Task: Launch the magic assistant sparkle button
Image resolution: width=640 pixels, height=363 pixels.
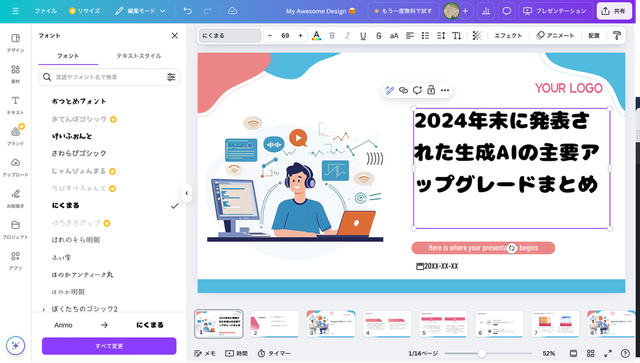Action: pyautogui.click(x=16, y=345)
